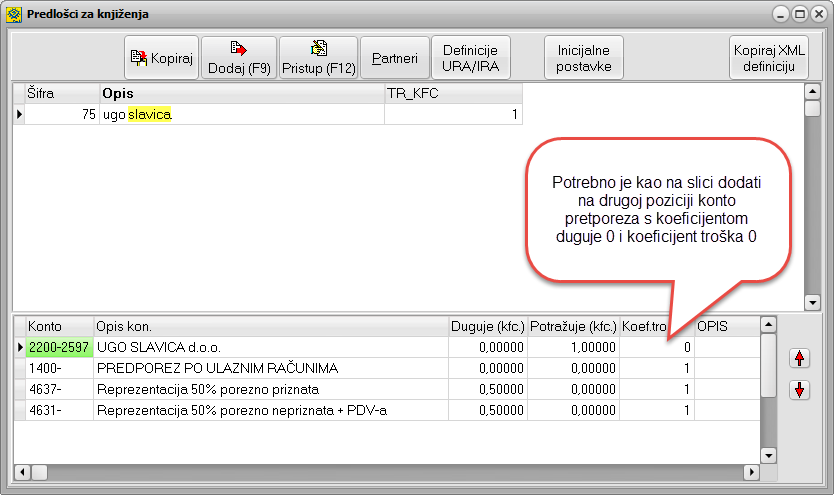Viewport: 834px width, 495px height.
Task: Select Potražuje 1,00000 in 2200-2597 row
Action: [573, 347]
